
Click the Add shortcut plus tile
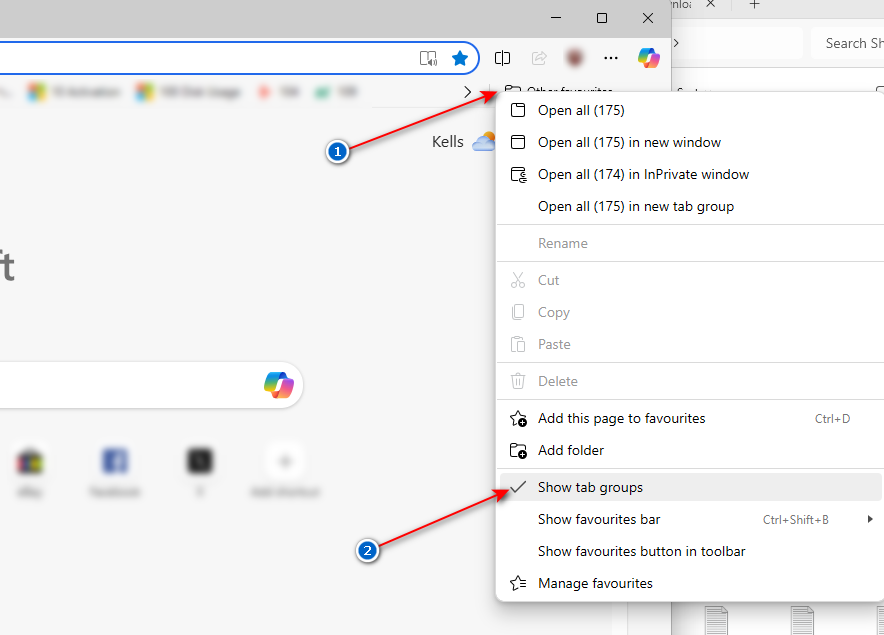click(285, 471)
